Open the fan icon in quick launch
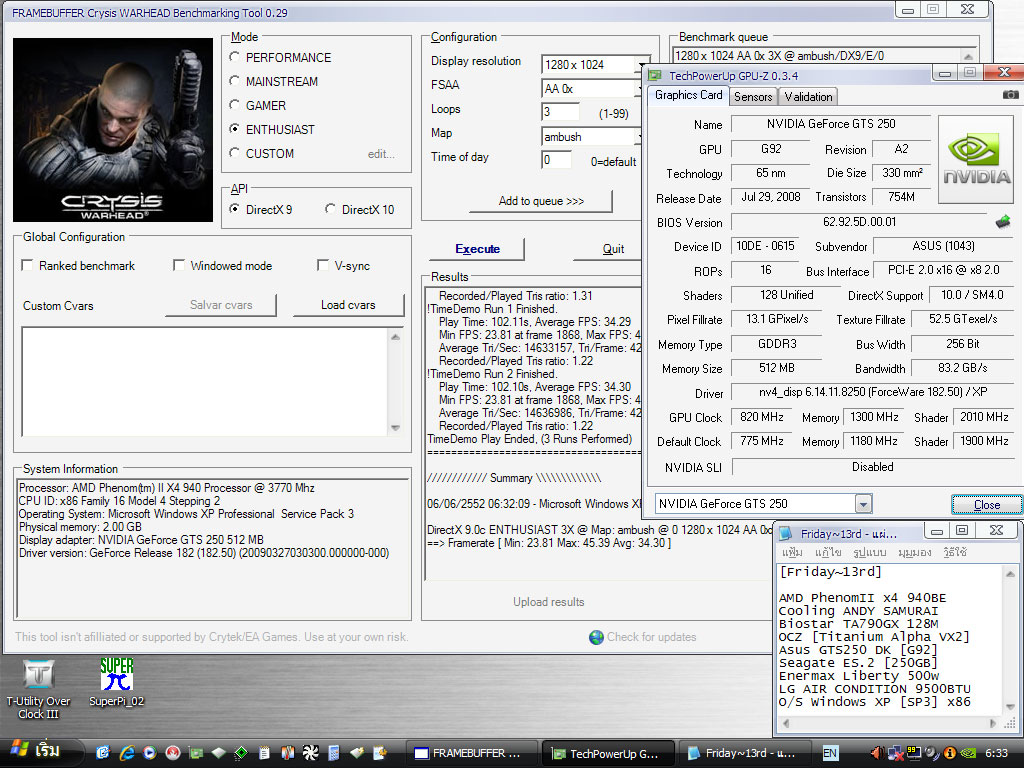1024x768 pixels. pos(310,753)
